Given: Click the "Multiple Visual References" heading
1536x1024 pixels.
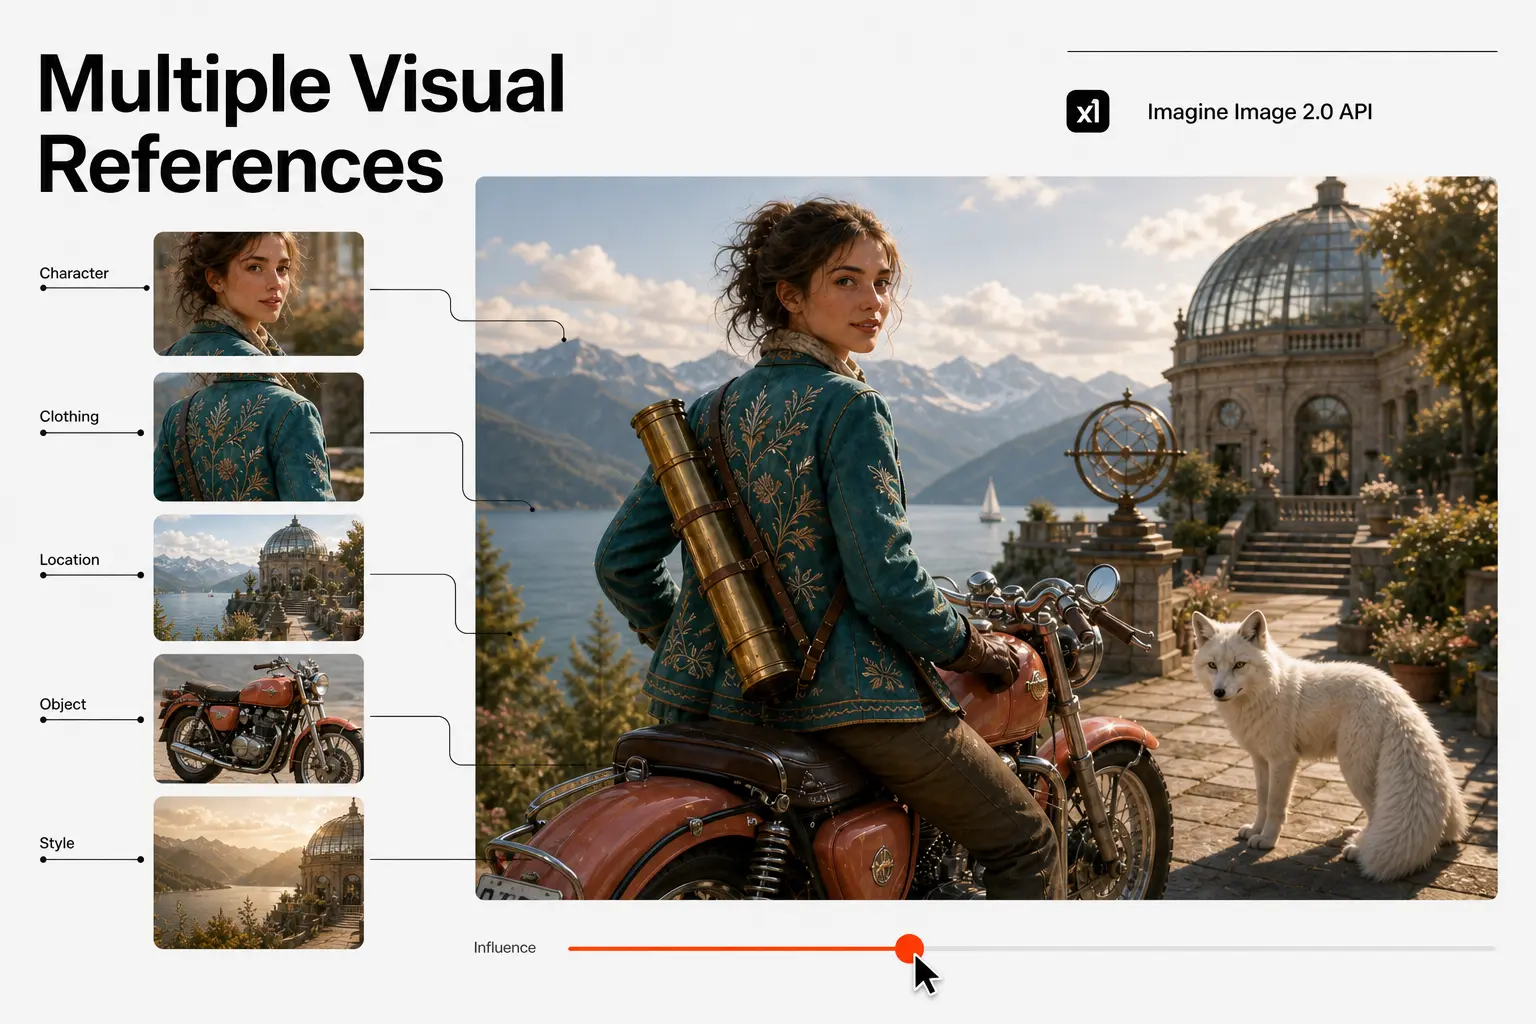Looking at the screenshot, I should (x=301, y=124).
